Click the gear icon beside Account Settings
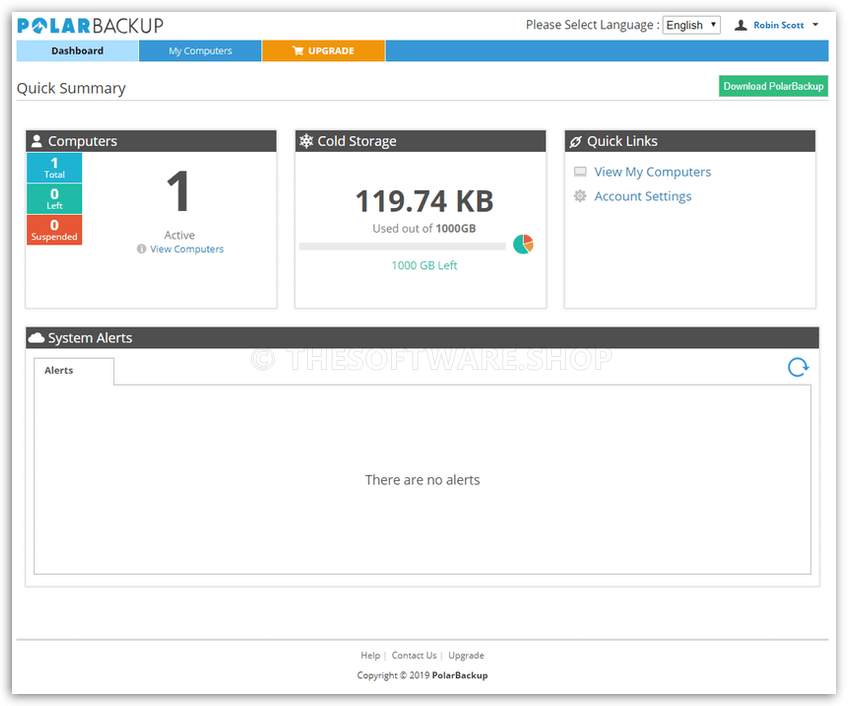 pyautogui.click(x=581, y=196)
